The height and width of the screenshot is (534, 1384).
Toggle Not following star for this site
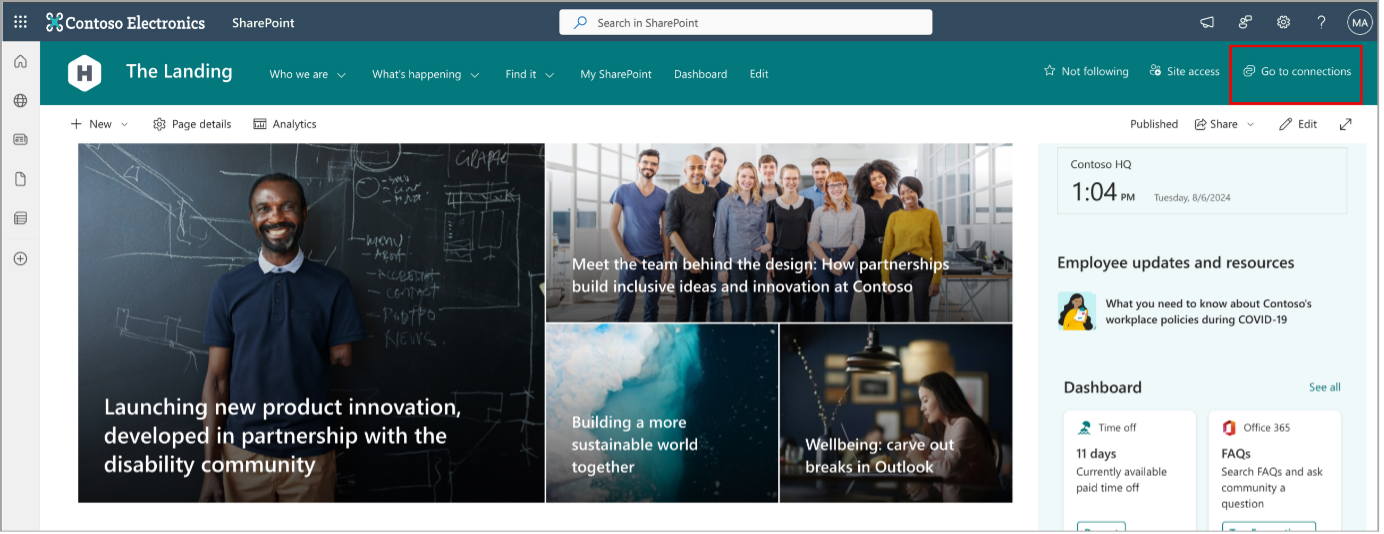[1086, 71]
